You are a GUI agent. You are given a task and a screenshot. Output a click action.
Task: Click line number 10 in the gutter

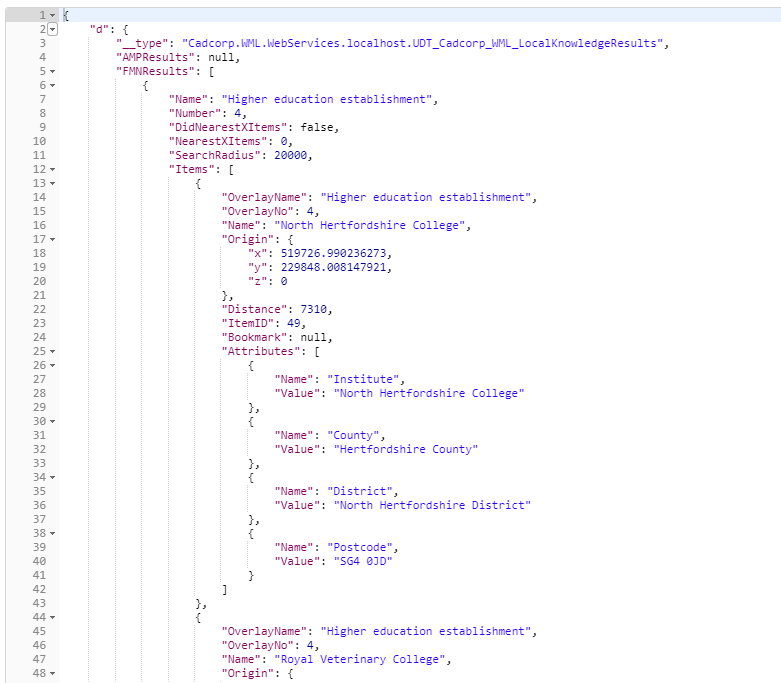pos(39,141)
